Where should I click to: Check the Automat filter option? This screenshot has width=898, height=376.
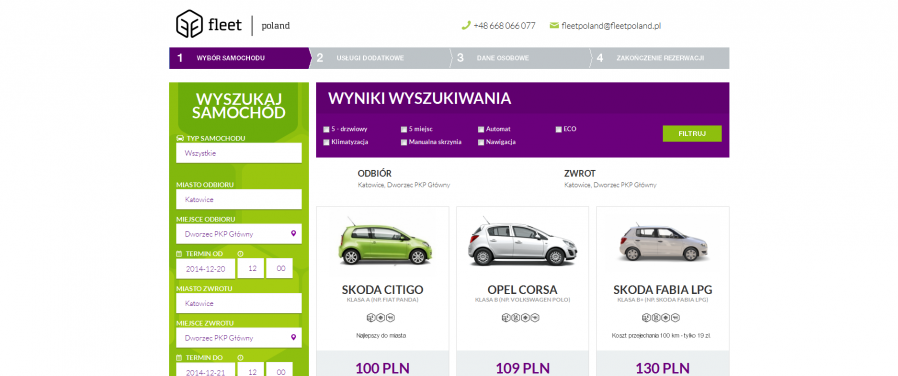coord(481,129)
